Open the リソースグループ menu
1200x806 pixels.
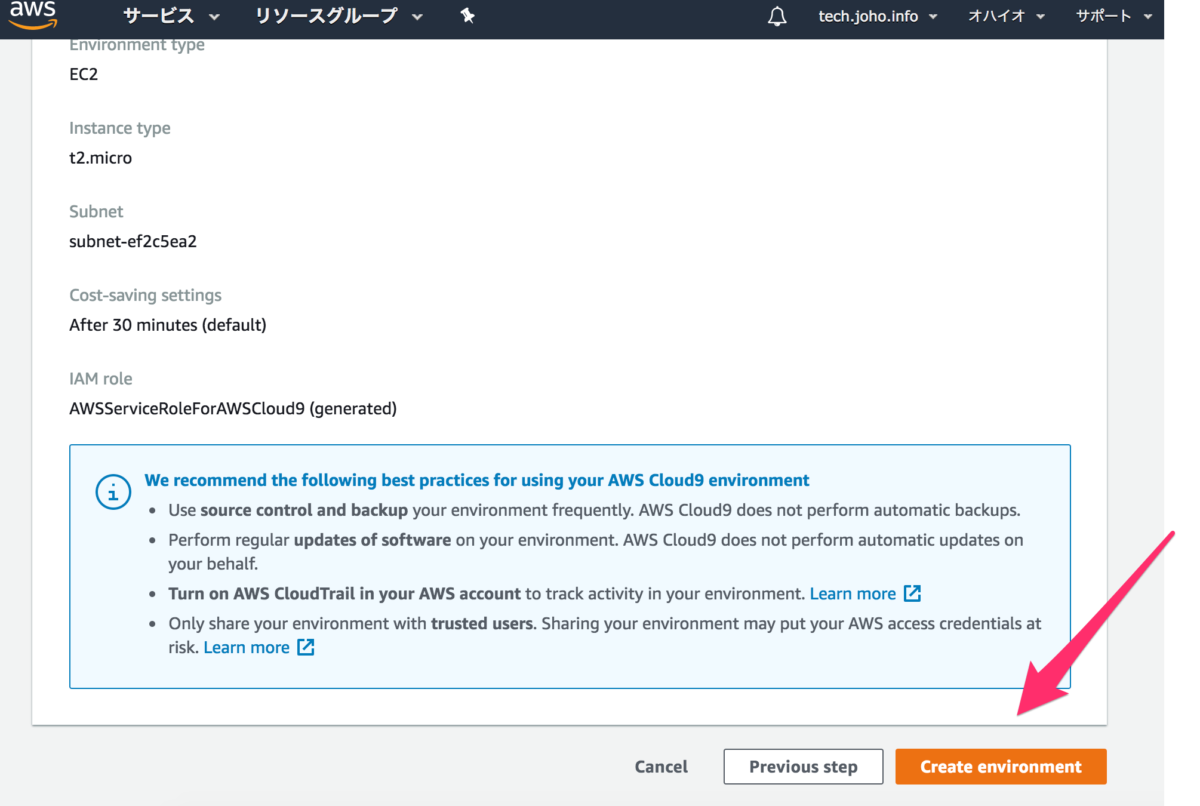[x=339, y=16]
